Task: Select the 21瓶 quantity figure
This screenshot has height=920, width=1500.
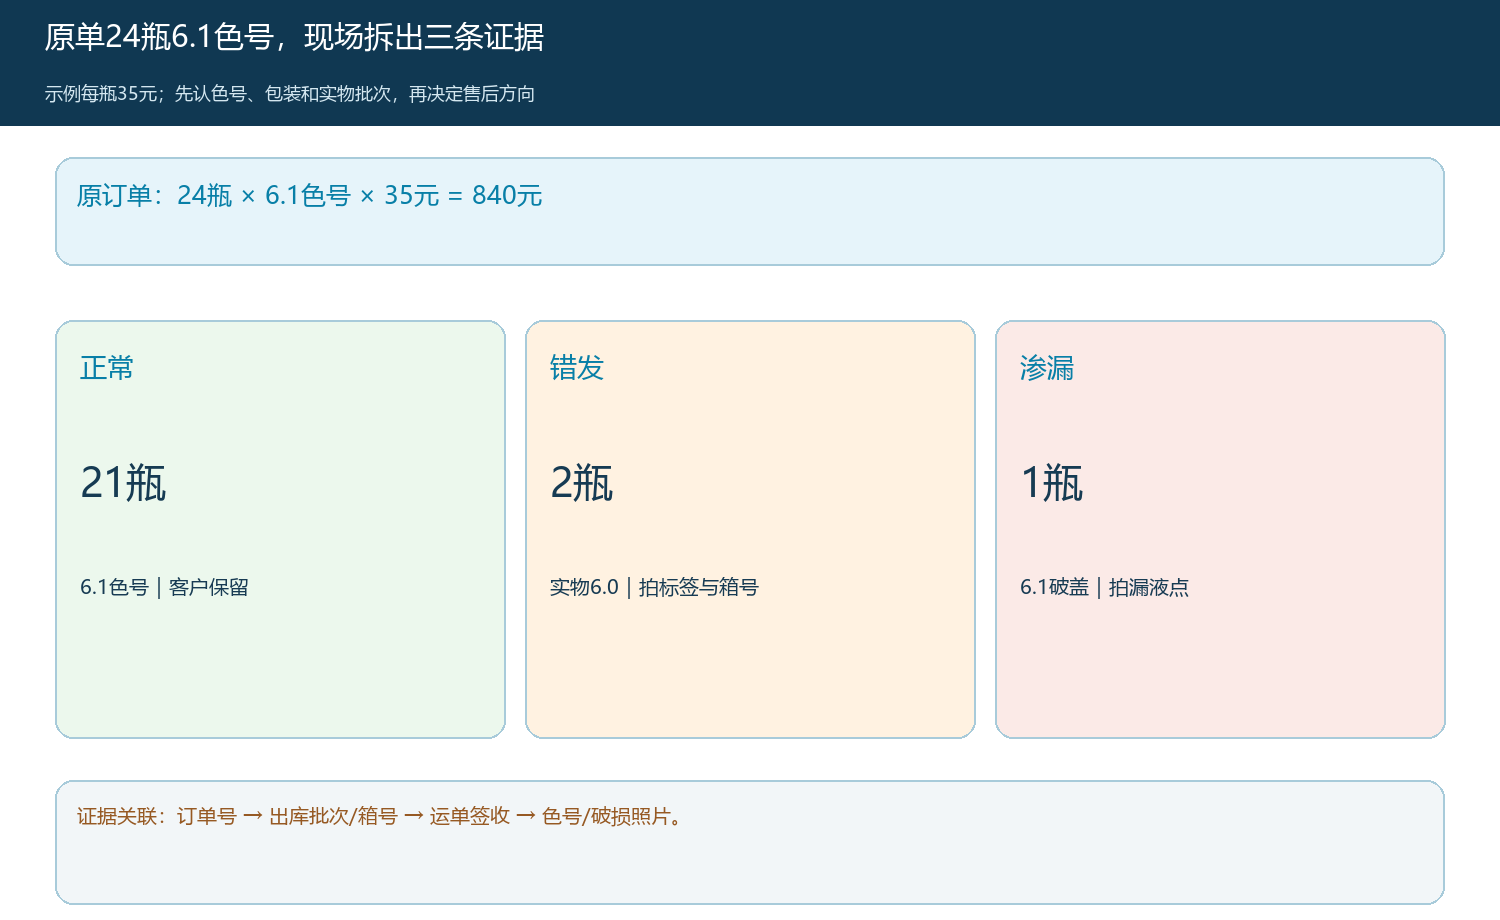Action: [x=123, y=483]
